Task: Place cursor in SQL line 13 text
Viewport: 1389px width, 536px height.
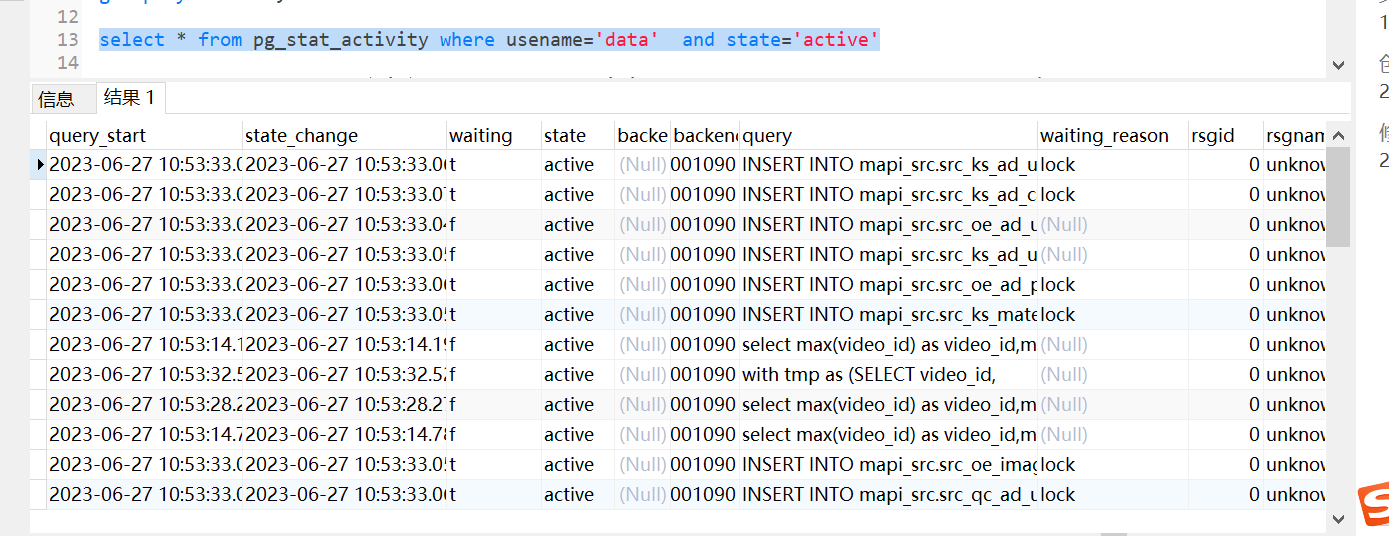Action: coord(489,40)
